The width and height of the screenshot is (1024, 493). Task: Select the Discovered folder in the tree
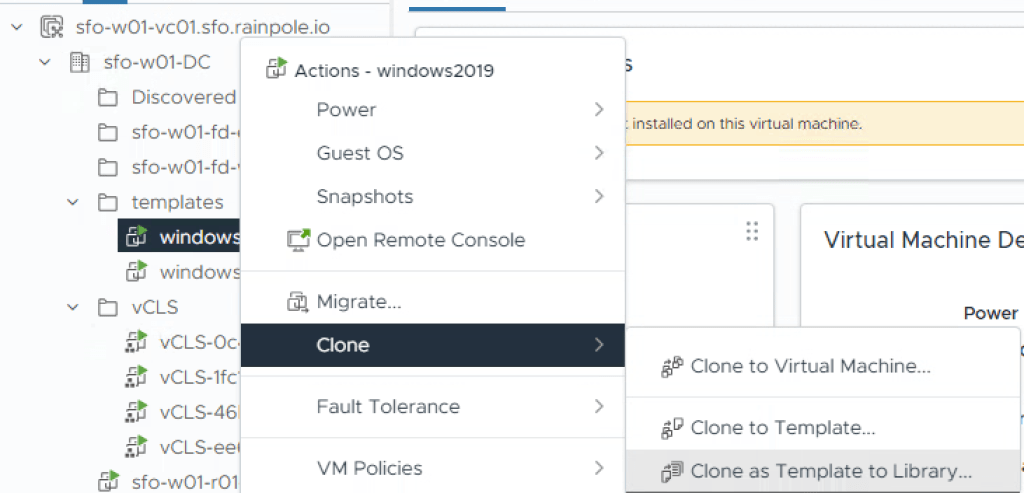click(x=183, y=97)
